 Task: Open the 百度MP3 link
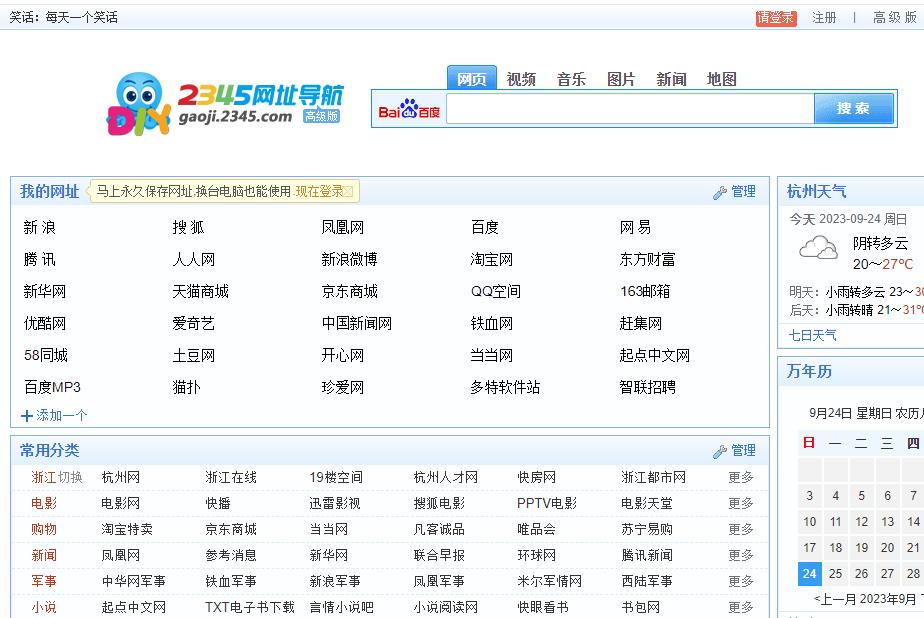(52, 387)
